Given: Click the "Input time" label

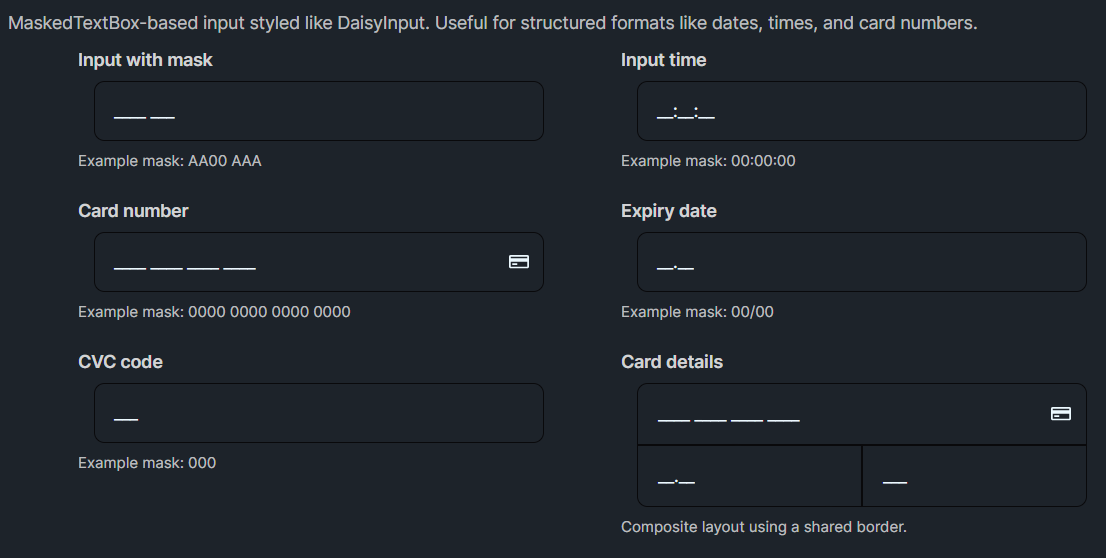Looking at the screenshot, I should click(663, 60).
